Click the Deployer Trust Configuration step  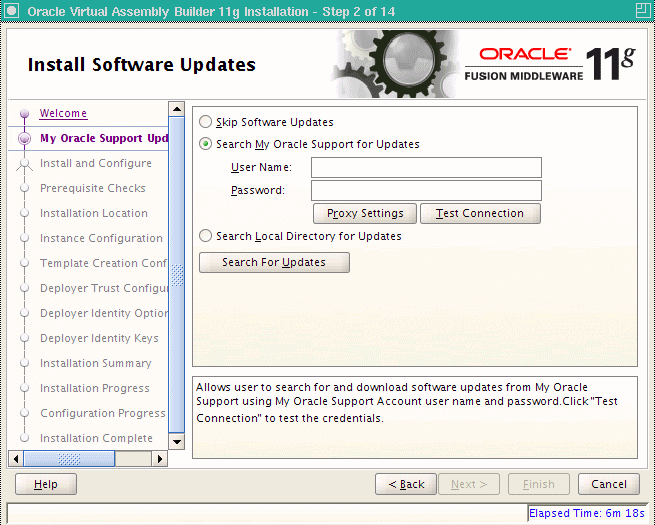[104, 288]
